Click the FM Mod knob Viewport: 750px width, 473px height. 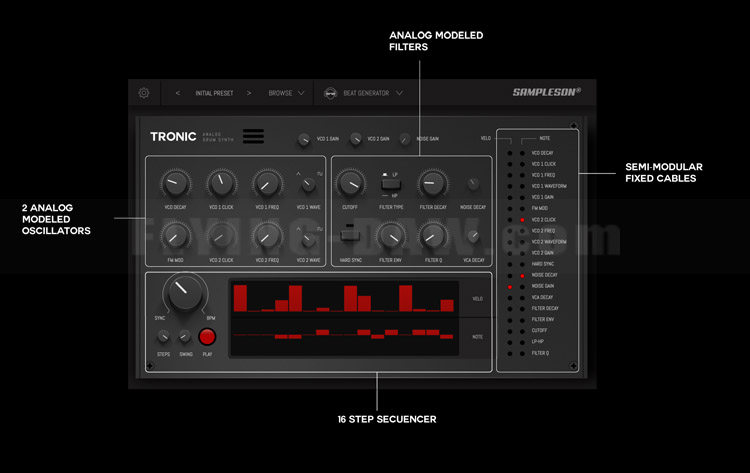175,236
